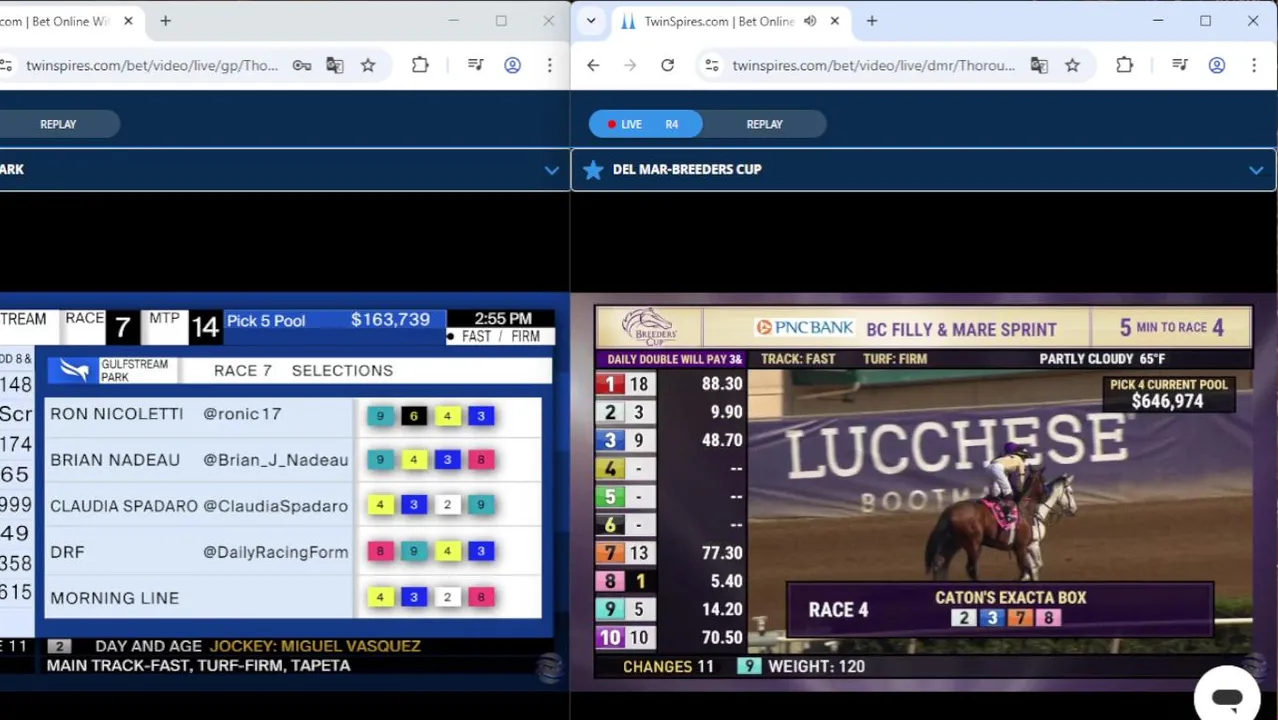Switch to LIVE R4 video feed
Image resolution: width=1278 pixels, height=720 pixels.
tap(645, 124)
